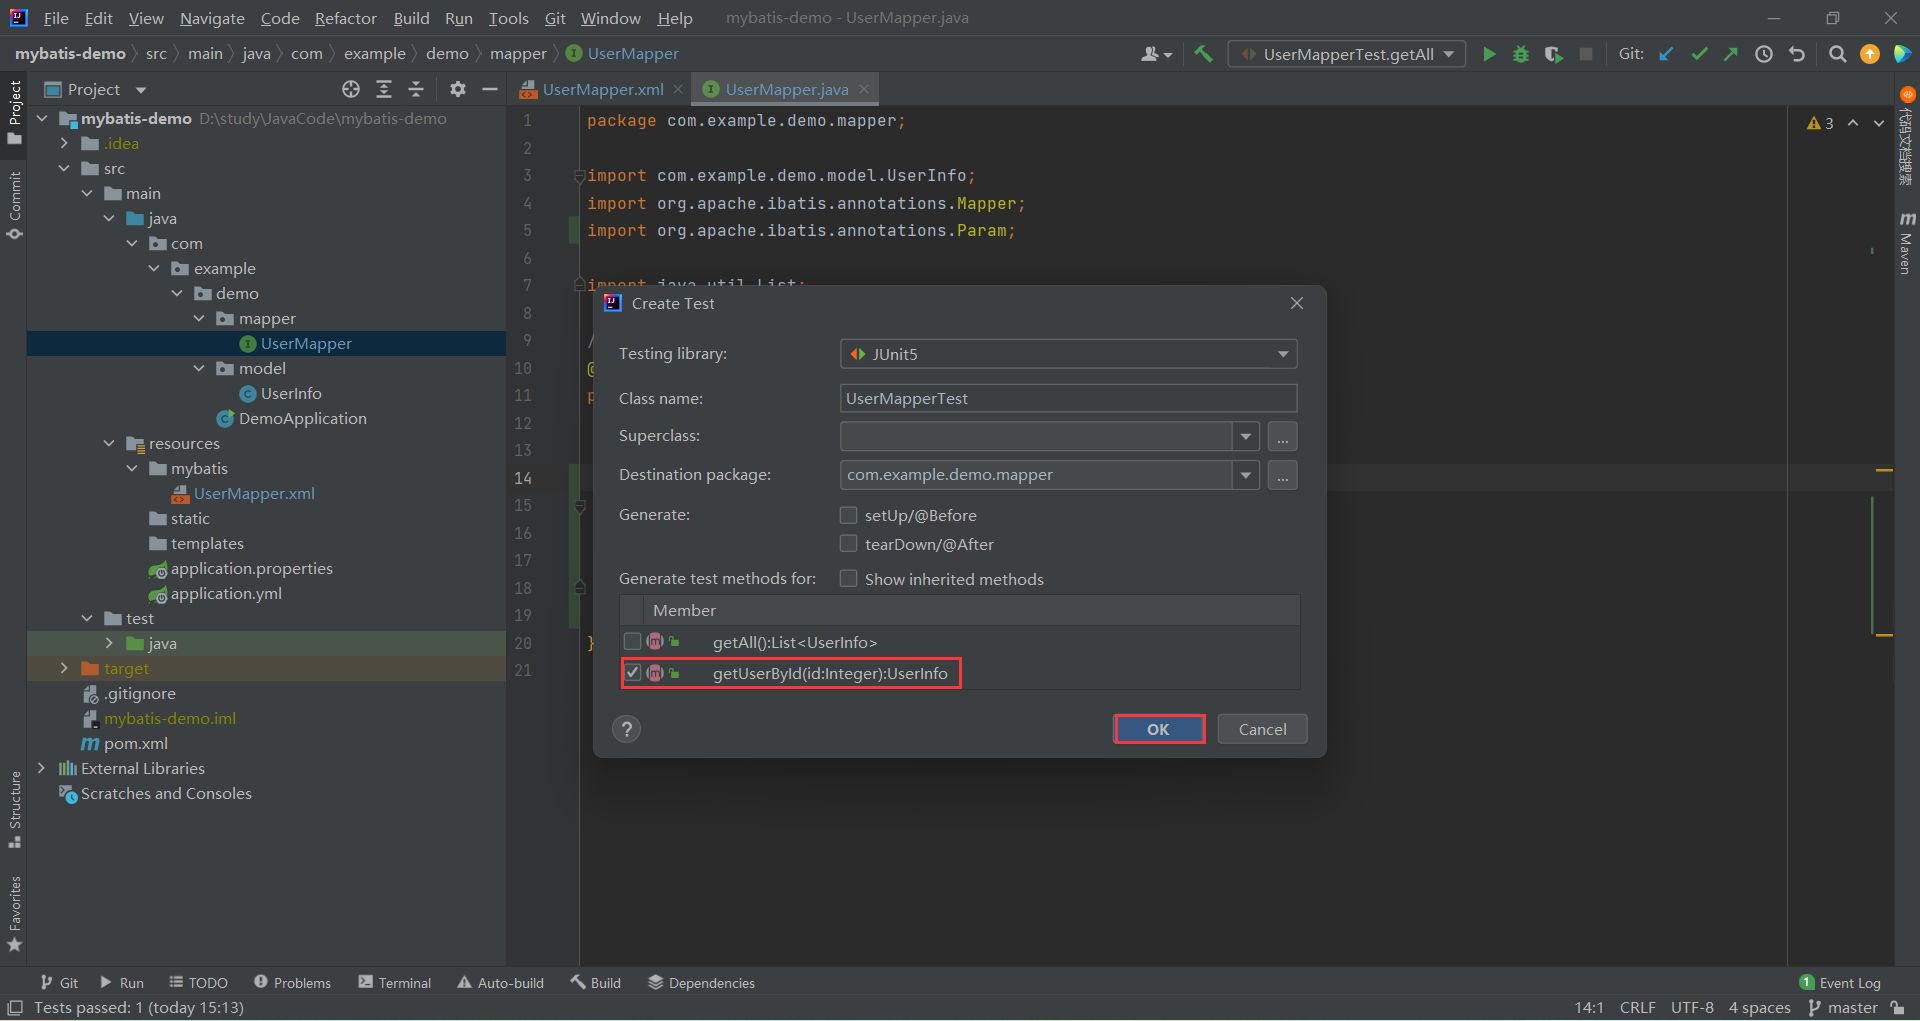Enable tearDown/@After generation
This screenshot has width=1920, height=1021.
click(x=848, y=544)
